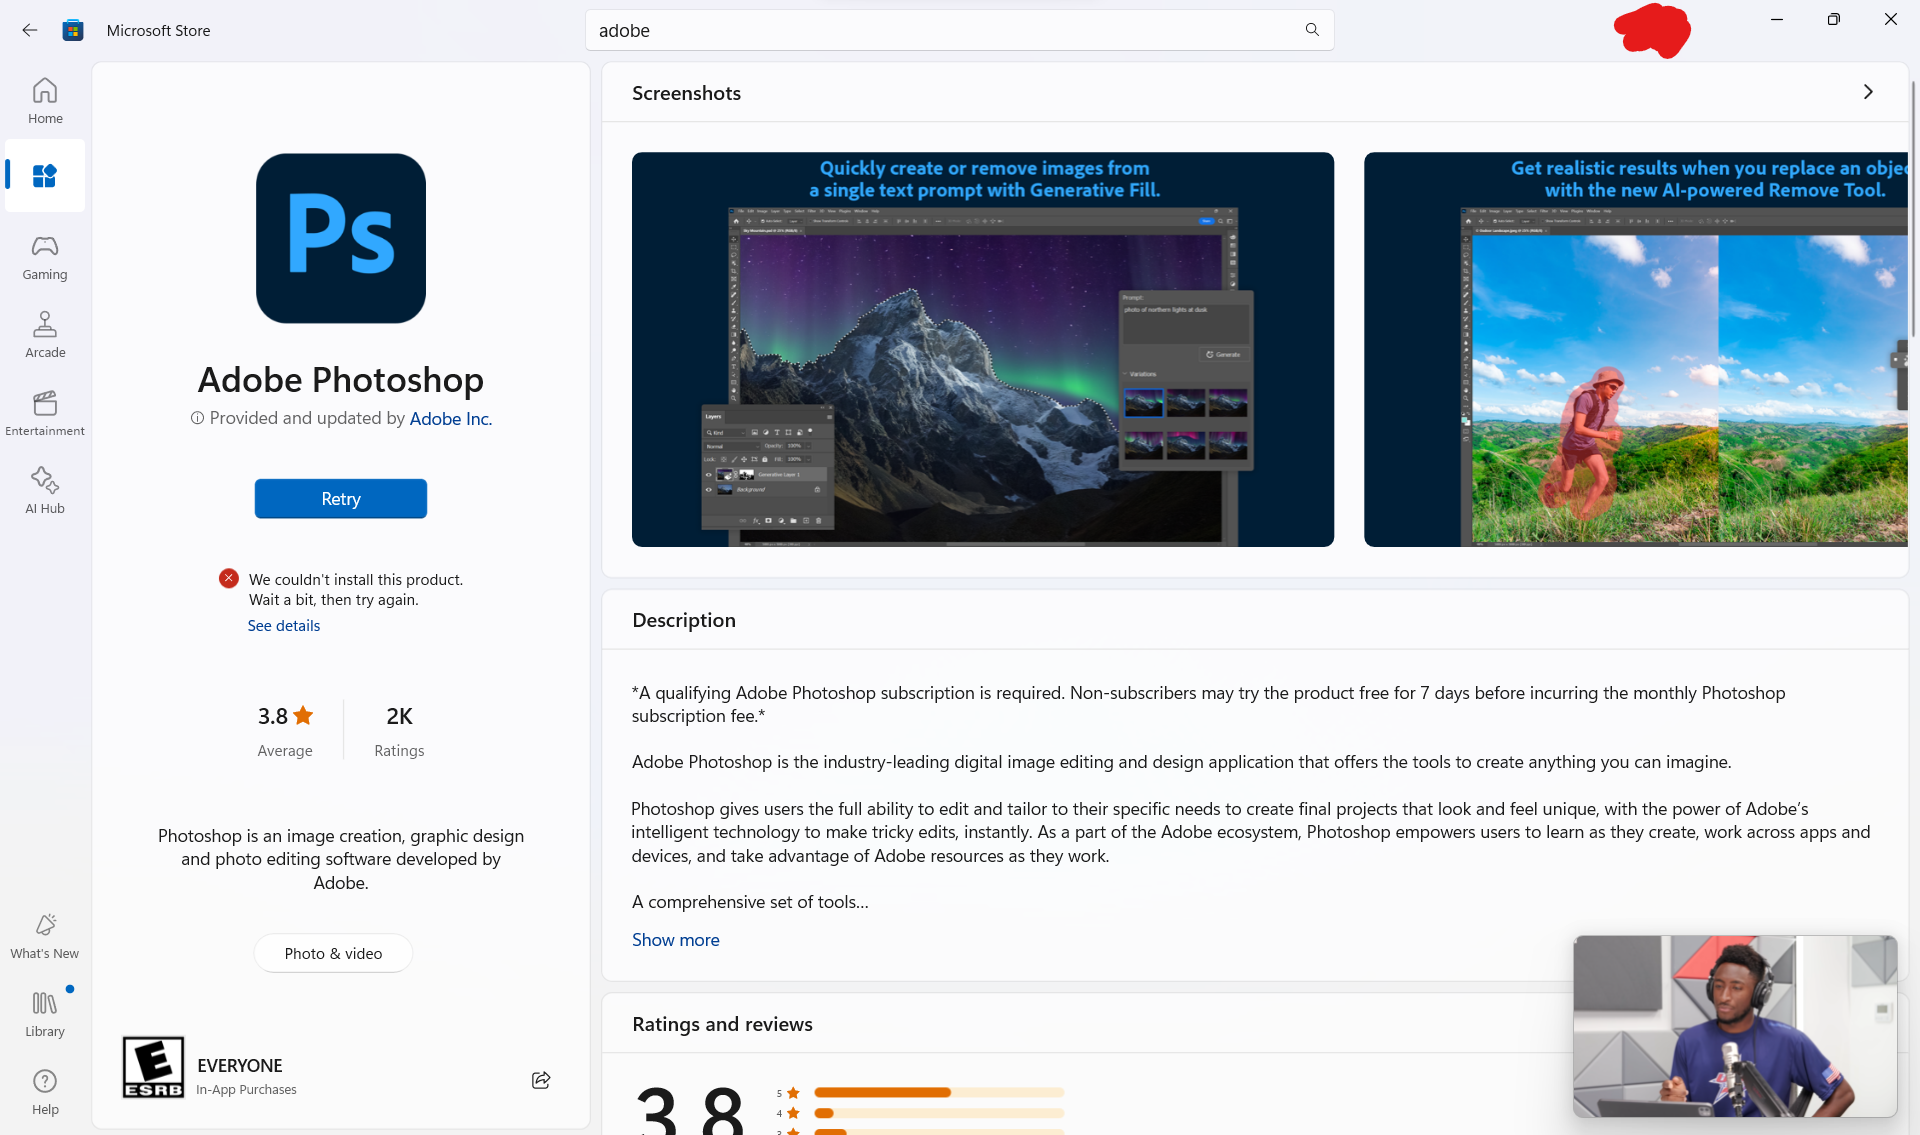Image resolution: width=1920 pixels, height=1135 pixels.
Task: Click the 4-star rating bar
Action: pos(939,1113)
